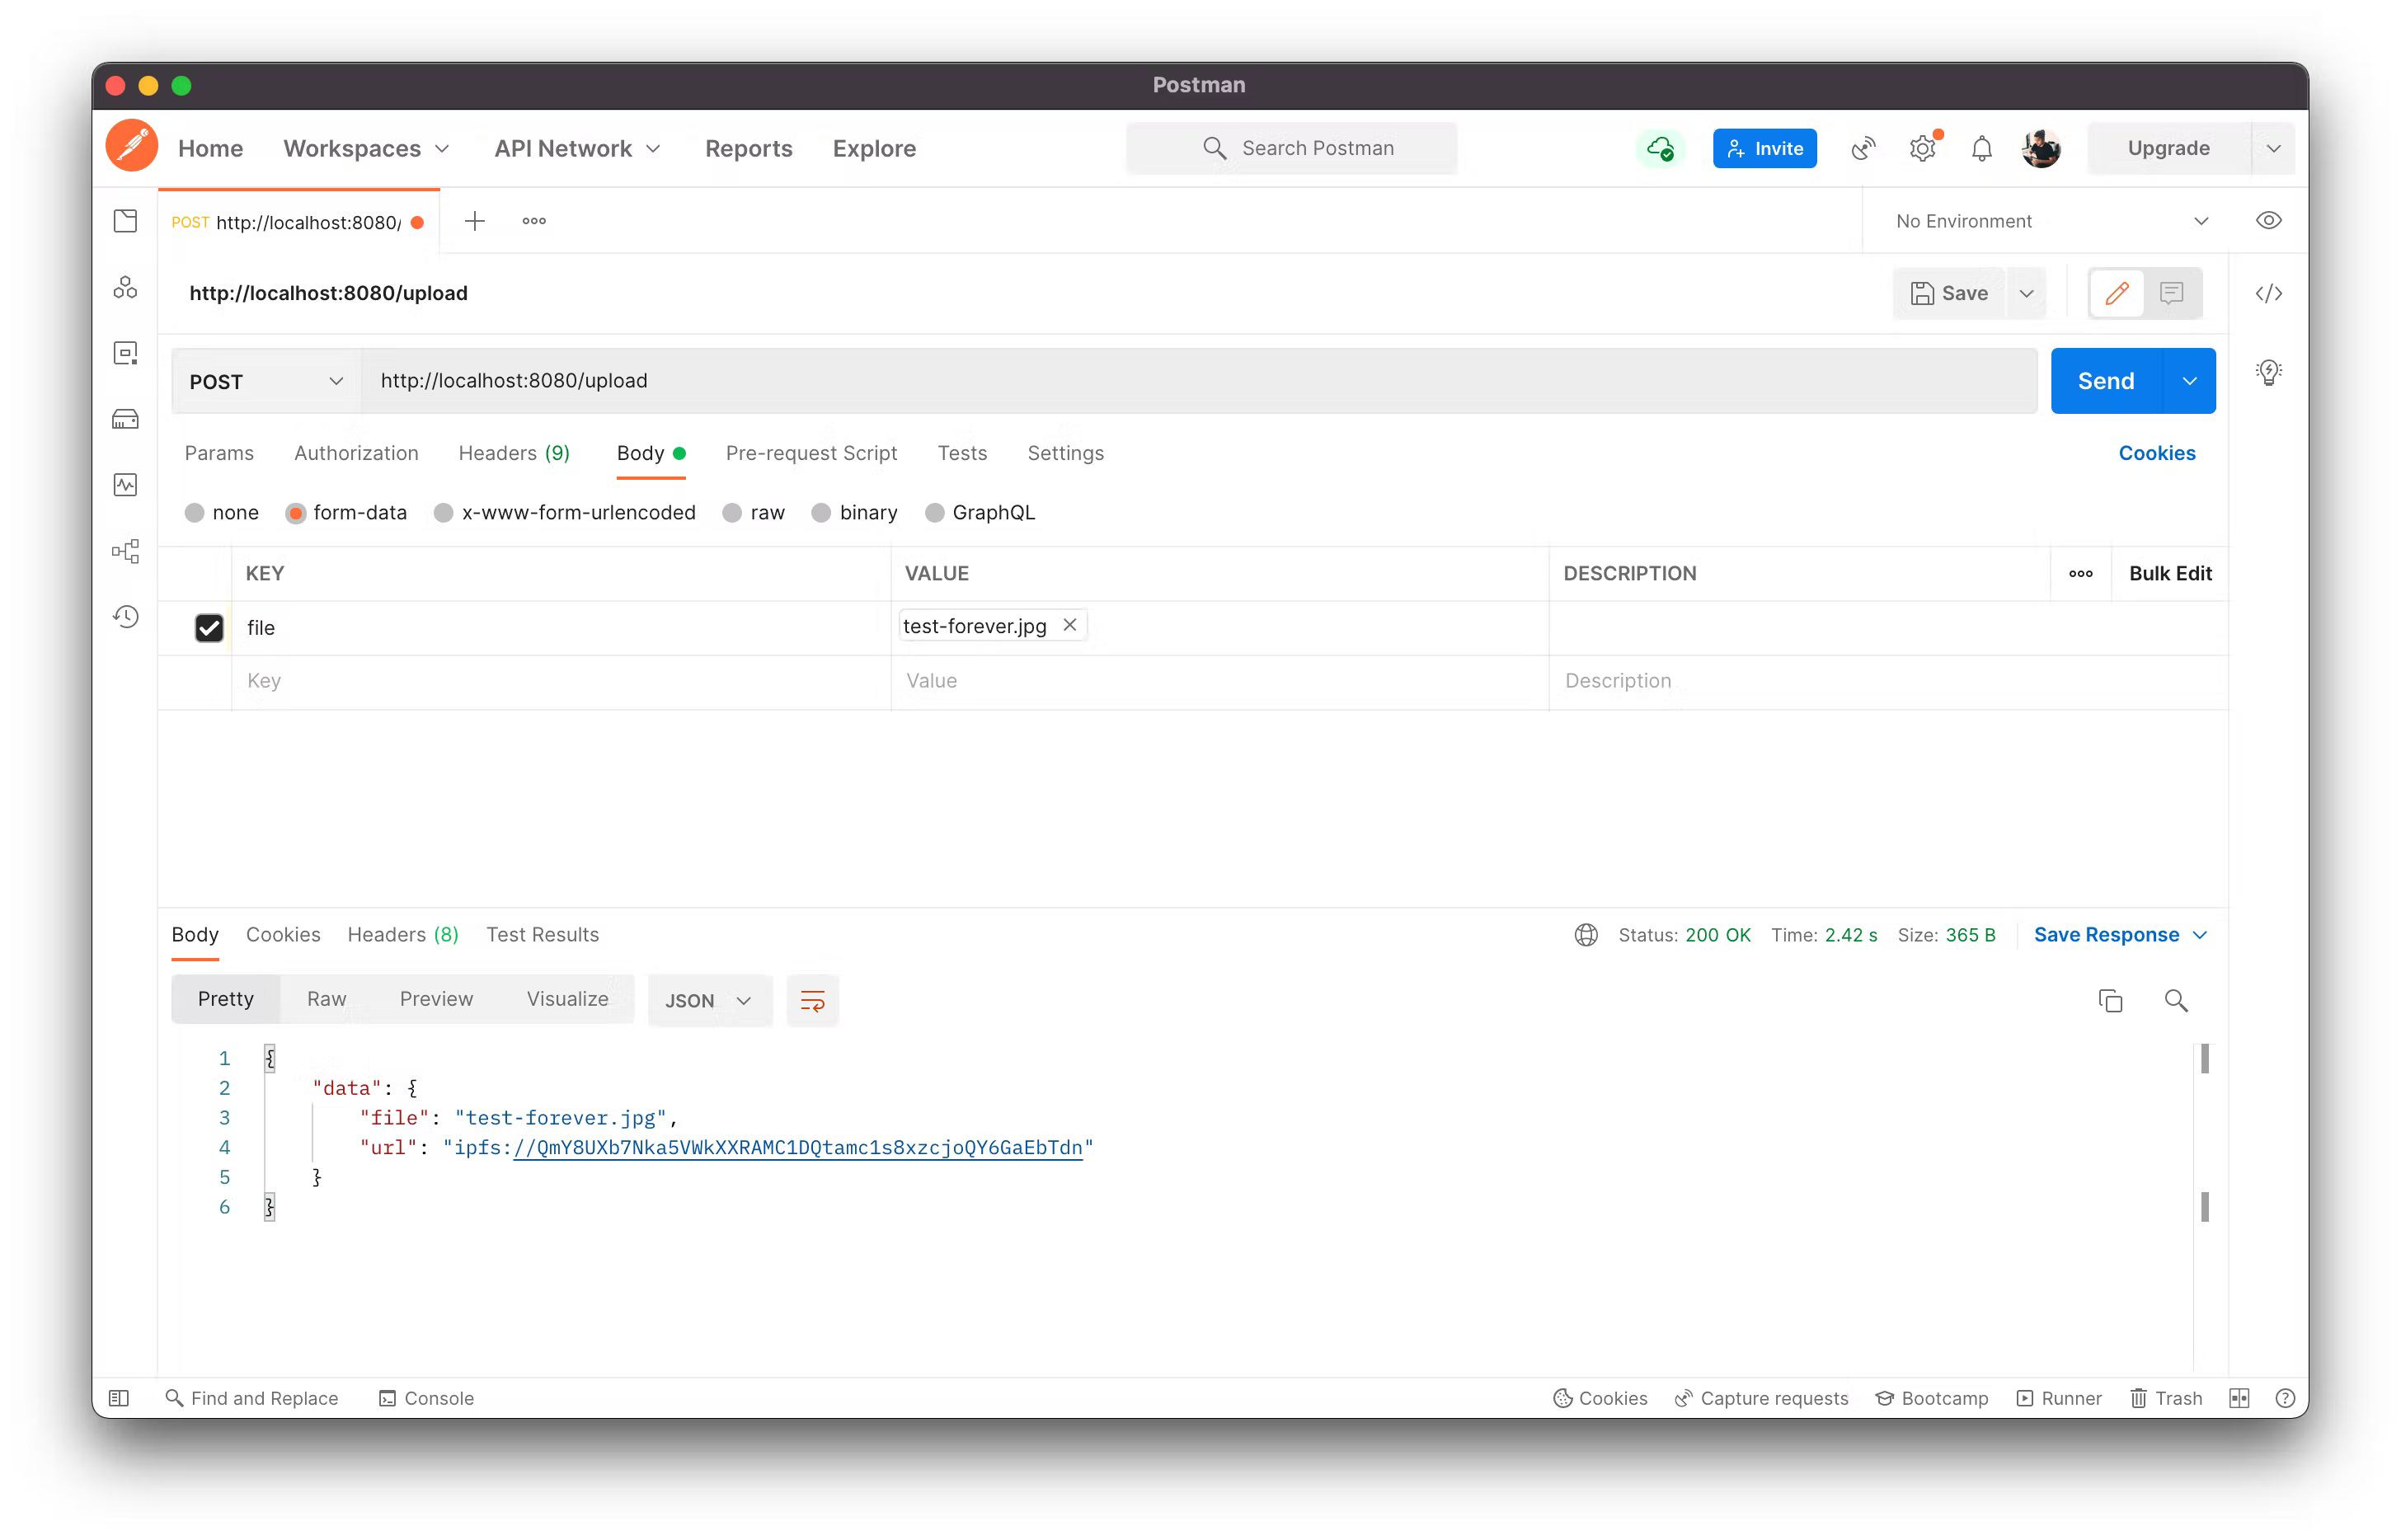This screenshot has height=1540, width=2401.
Task: Open the ipfs URL link in response
Action: (x=797, y=1147)
